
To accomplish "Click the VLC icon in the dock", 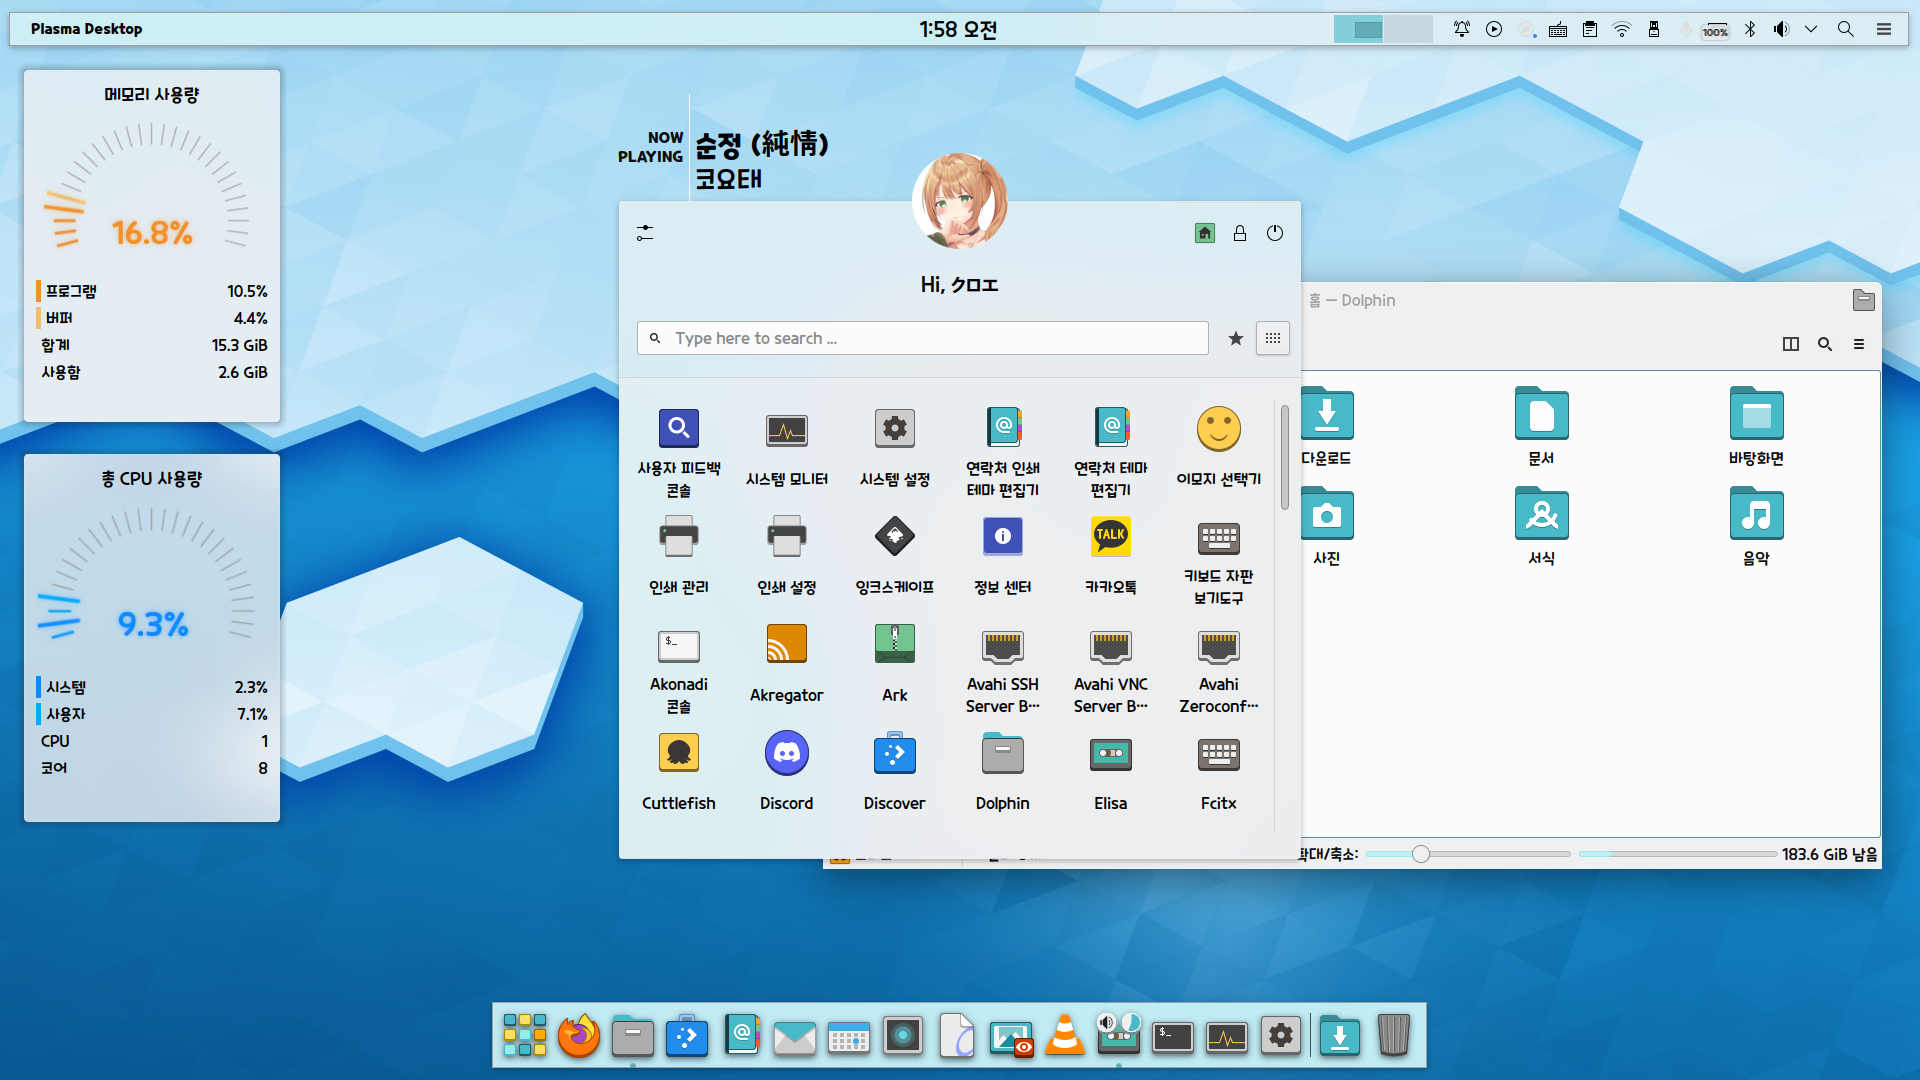I will tap(1065, 1036).
